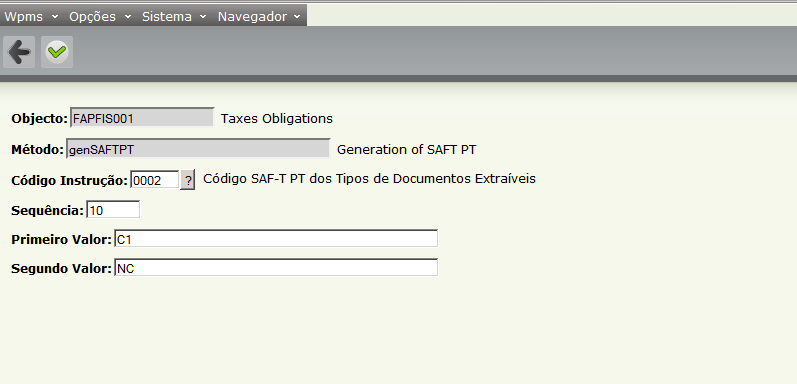Confirm with the green checkmark icon
Image resolution: width=797 pixels, height=384 pixels.
click(57, 52)
